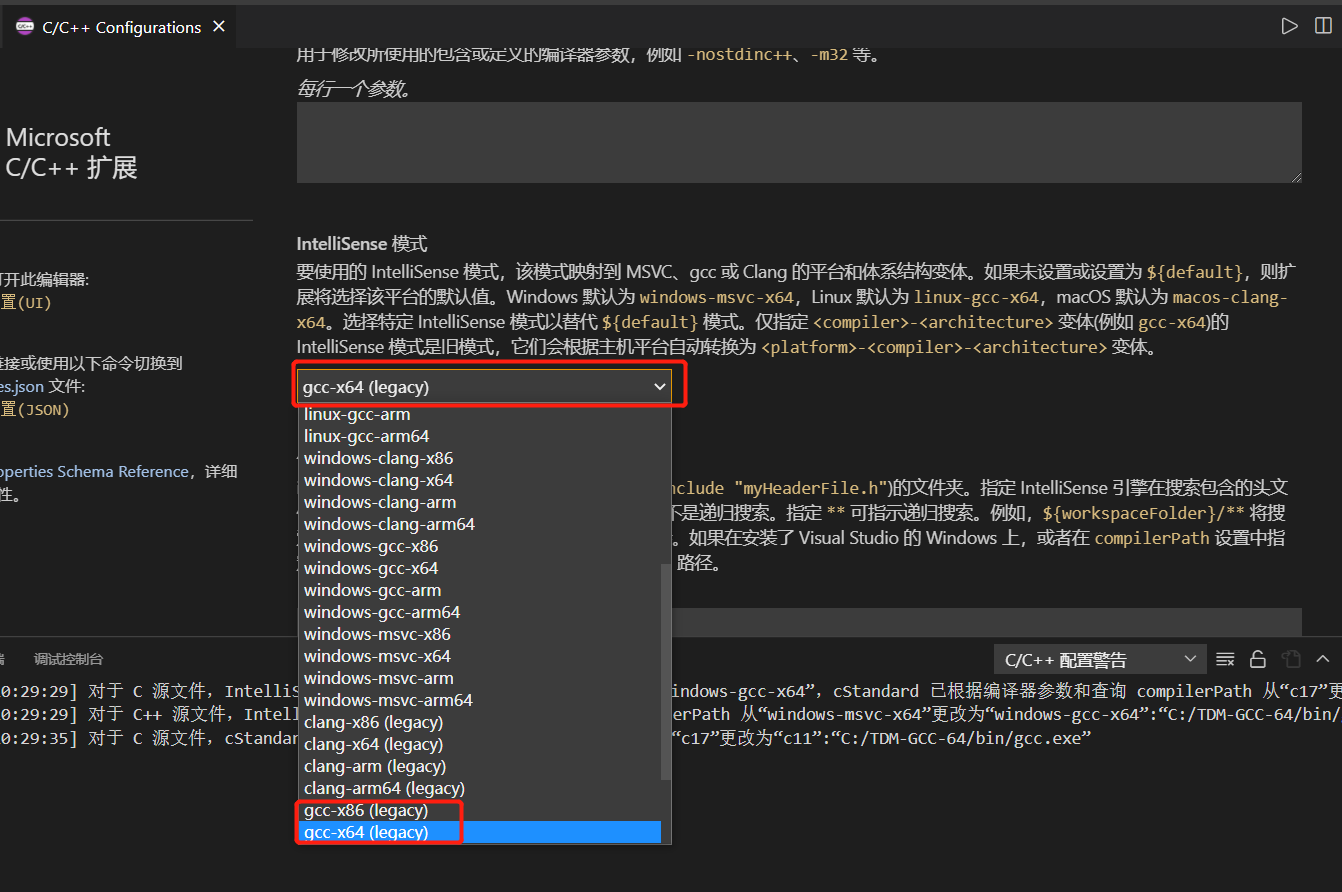Select windows-clang-x64 option
The image size is (1342, 892).
click(x=480, y=480)
